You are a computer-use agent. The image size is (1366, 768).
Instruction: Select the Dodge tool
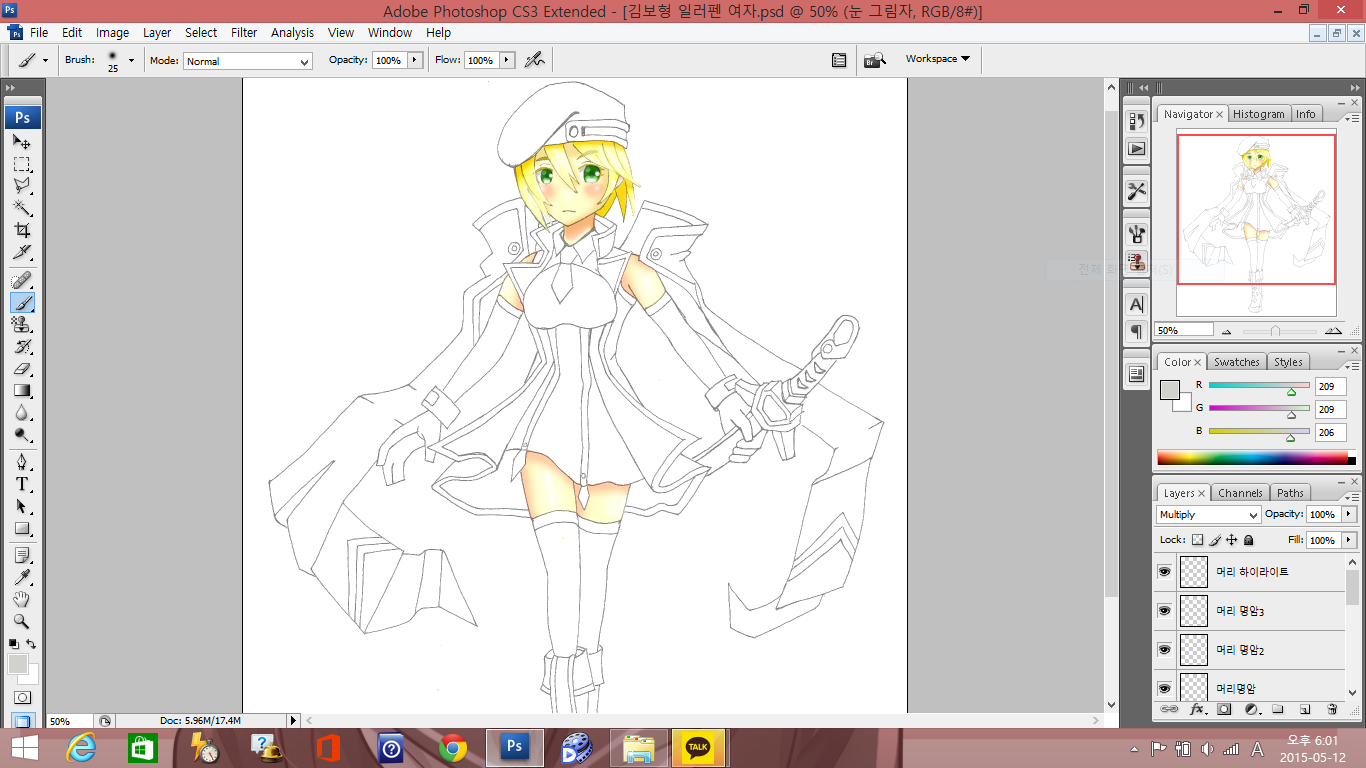click(22, 434)
